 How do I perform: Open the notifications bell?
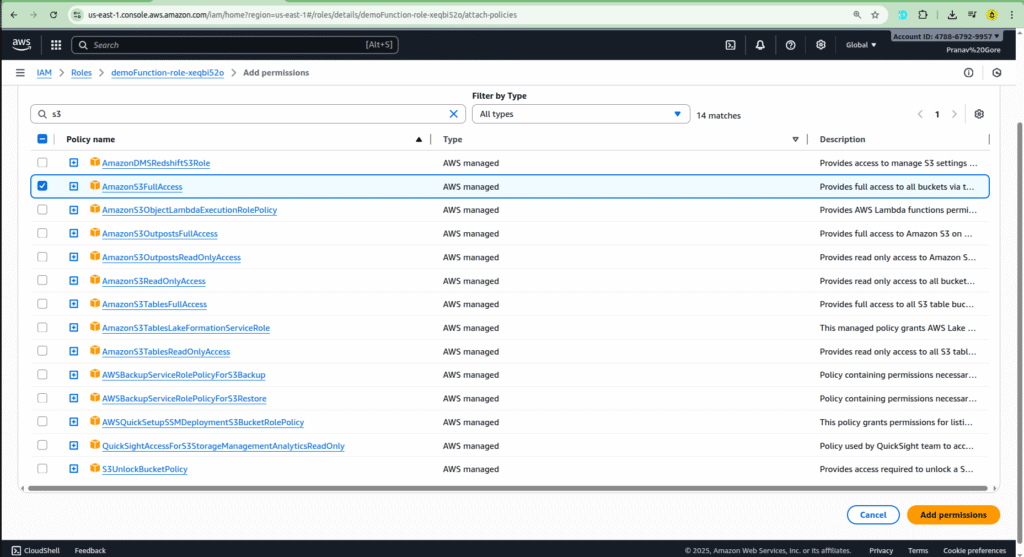click(760, 45)
